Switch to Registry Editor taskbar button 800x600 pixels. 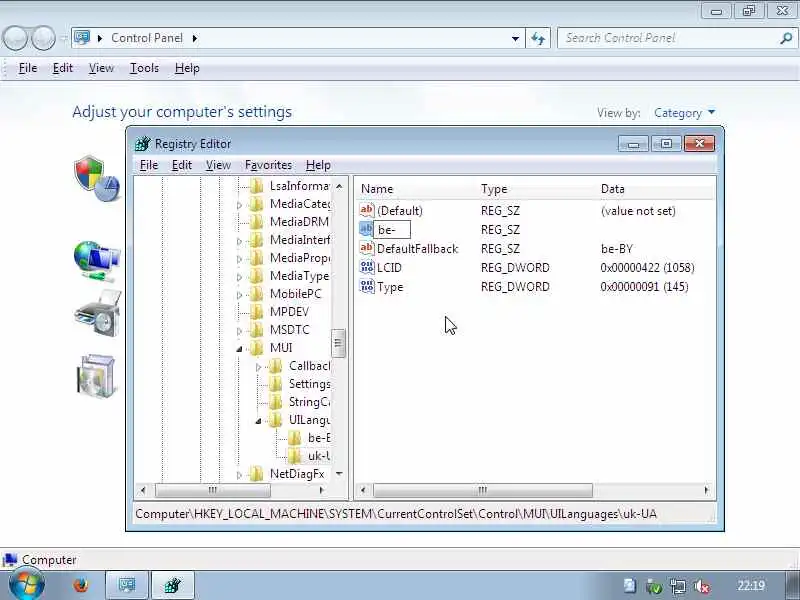tap(173, 585)
